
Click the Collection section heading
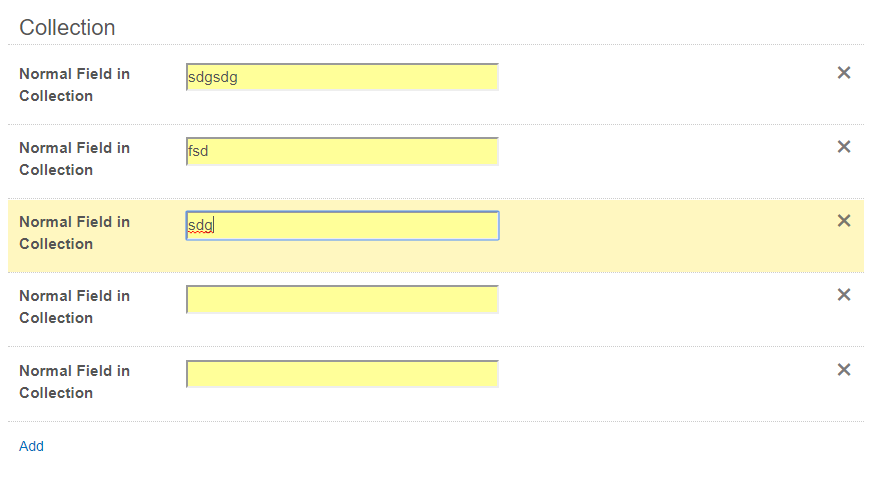67,27
